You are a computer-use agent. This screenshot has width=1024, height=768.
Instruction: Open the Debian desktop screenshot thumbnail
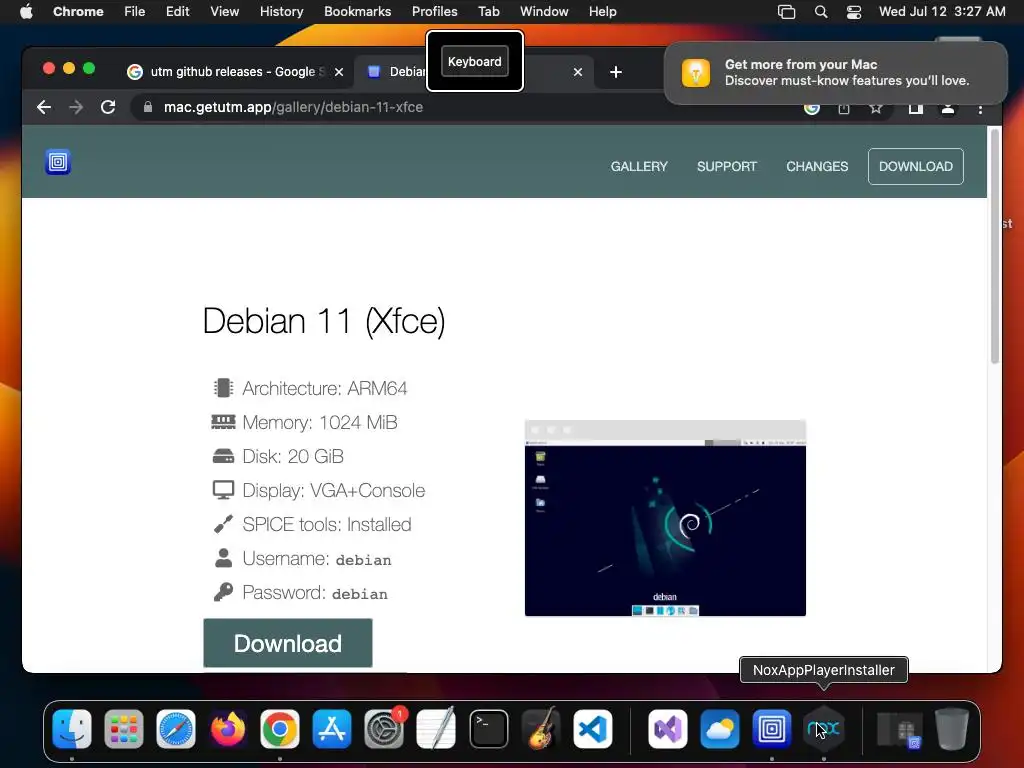coord(665,518)
